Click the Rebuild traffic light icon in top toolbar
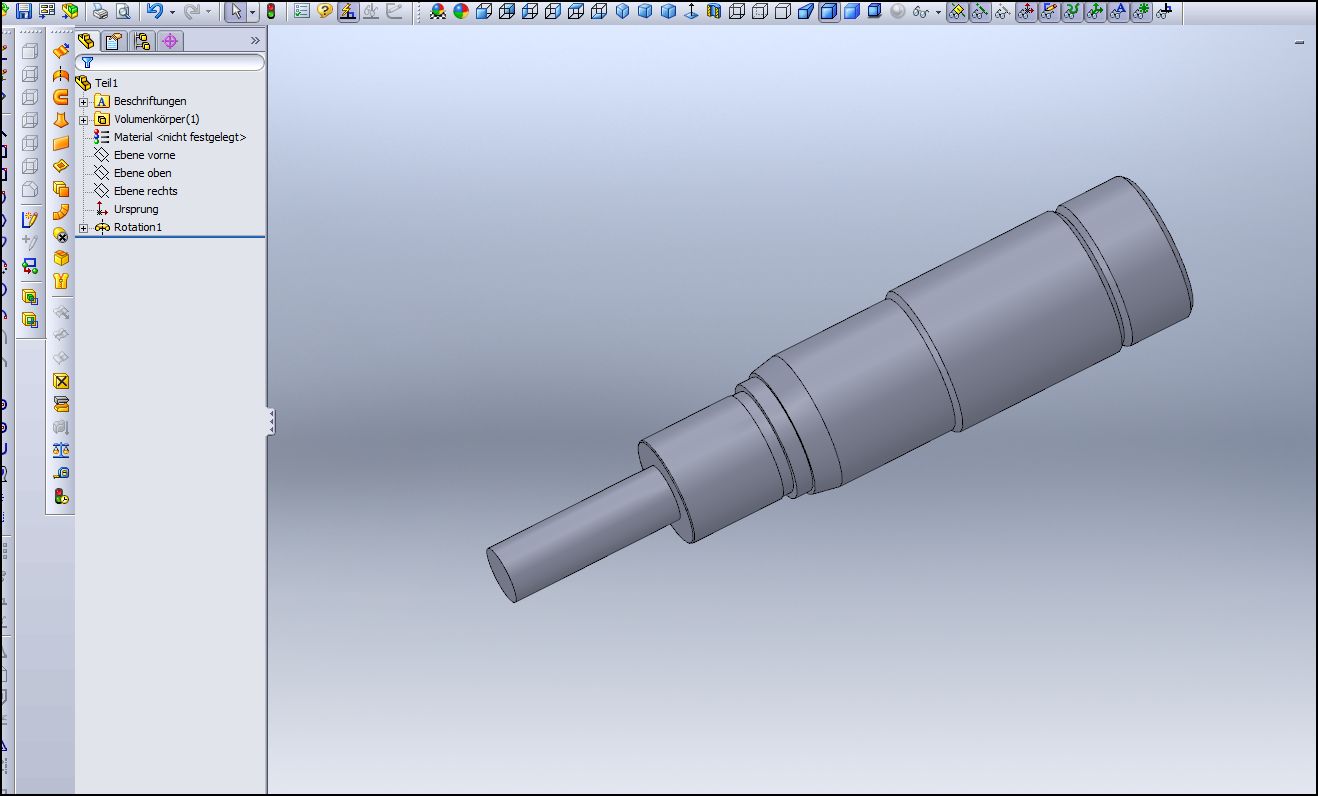Image resolution: width=1318 pixels, height=796 pixels. click(270, 12)
